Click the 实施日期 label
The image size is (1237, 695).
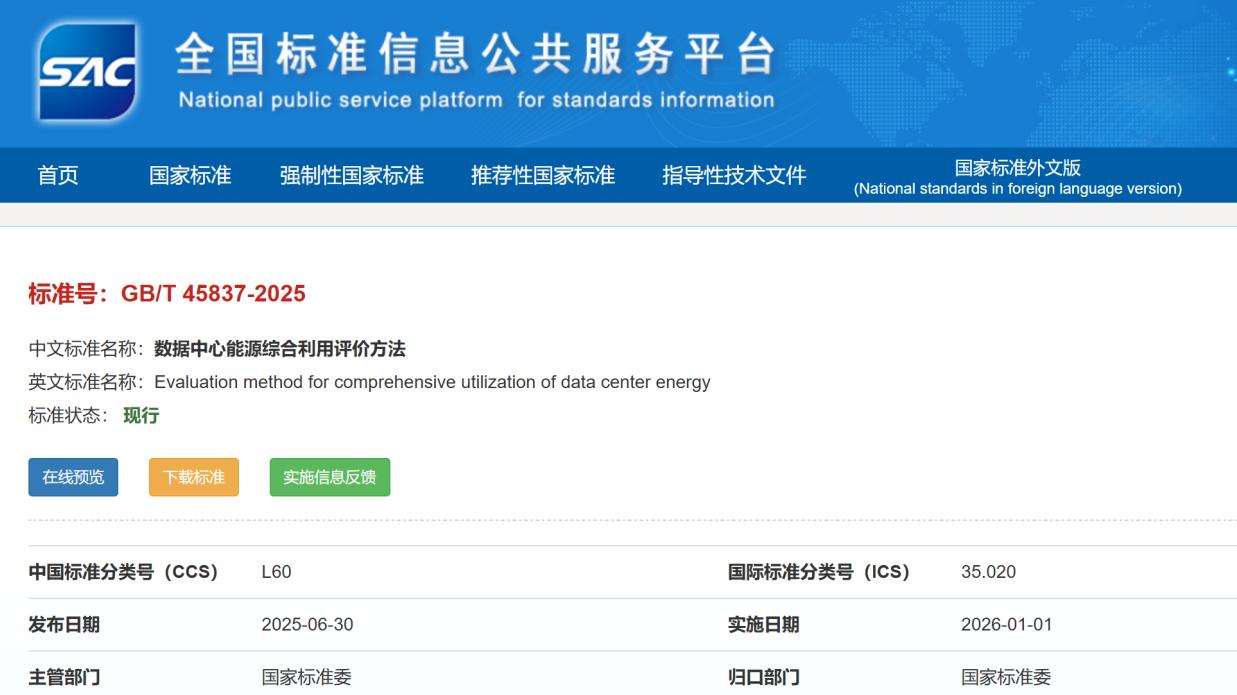[763, 625]
